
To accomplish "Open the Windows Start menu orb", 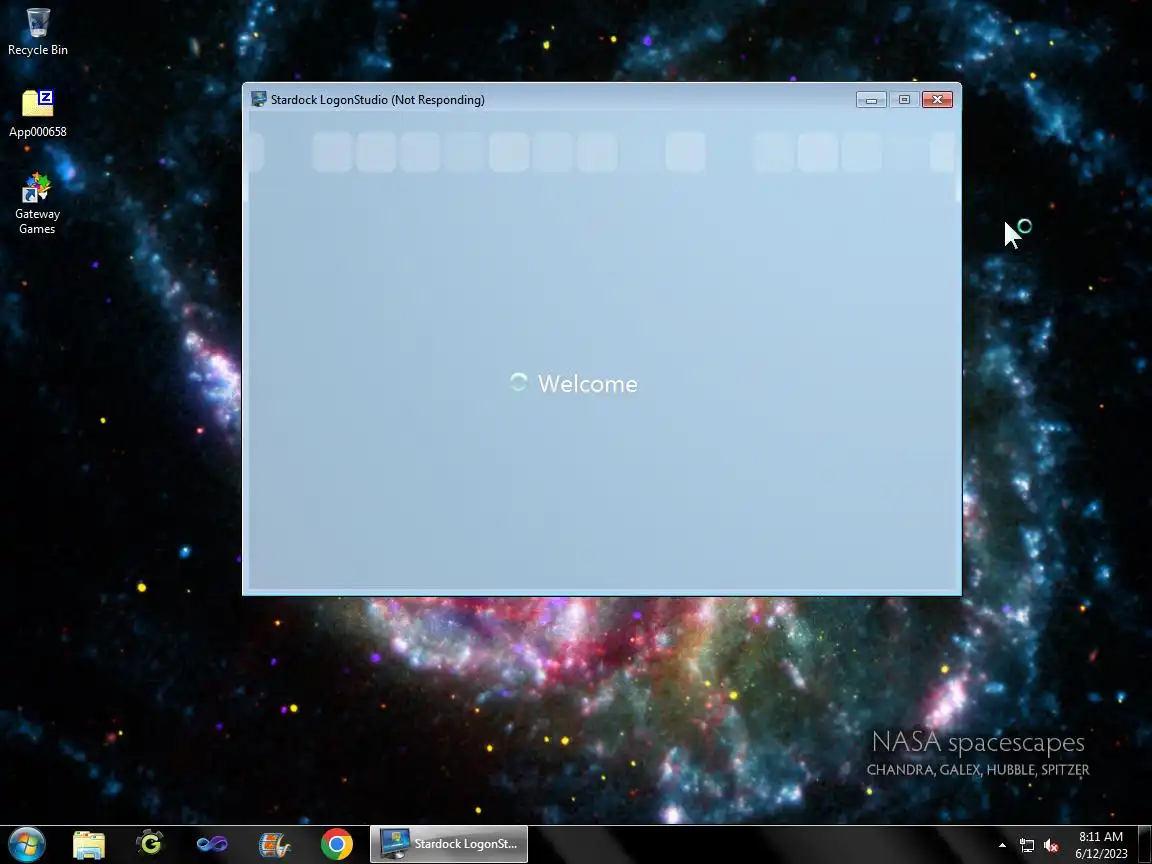I will point(26,844).
